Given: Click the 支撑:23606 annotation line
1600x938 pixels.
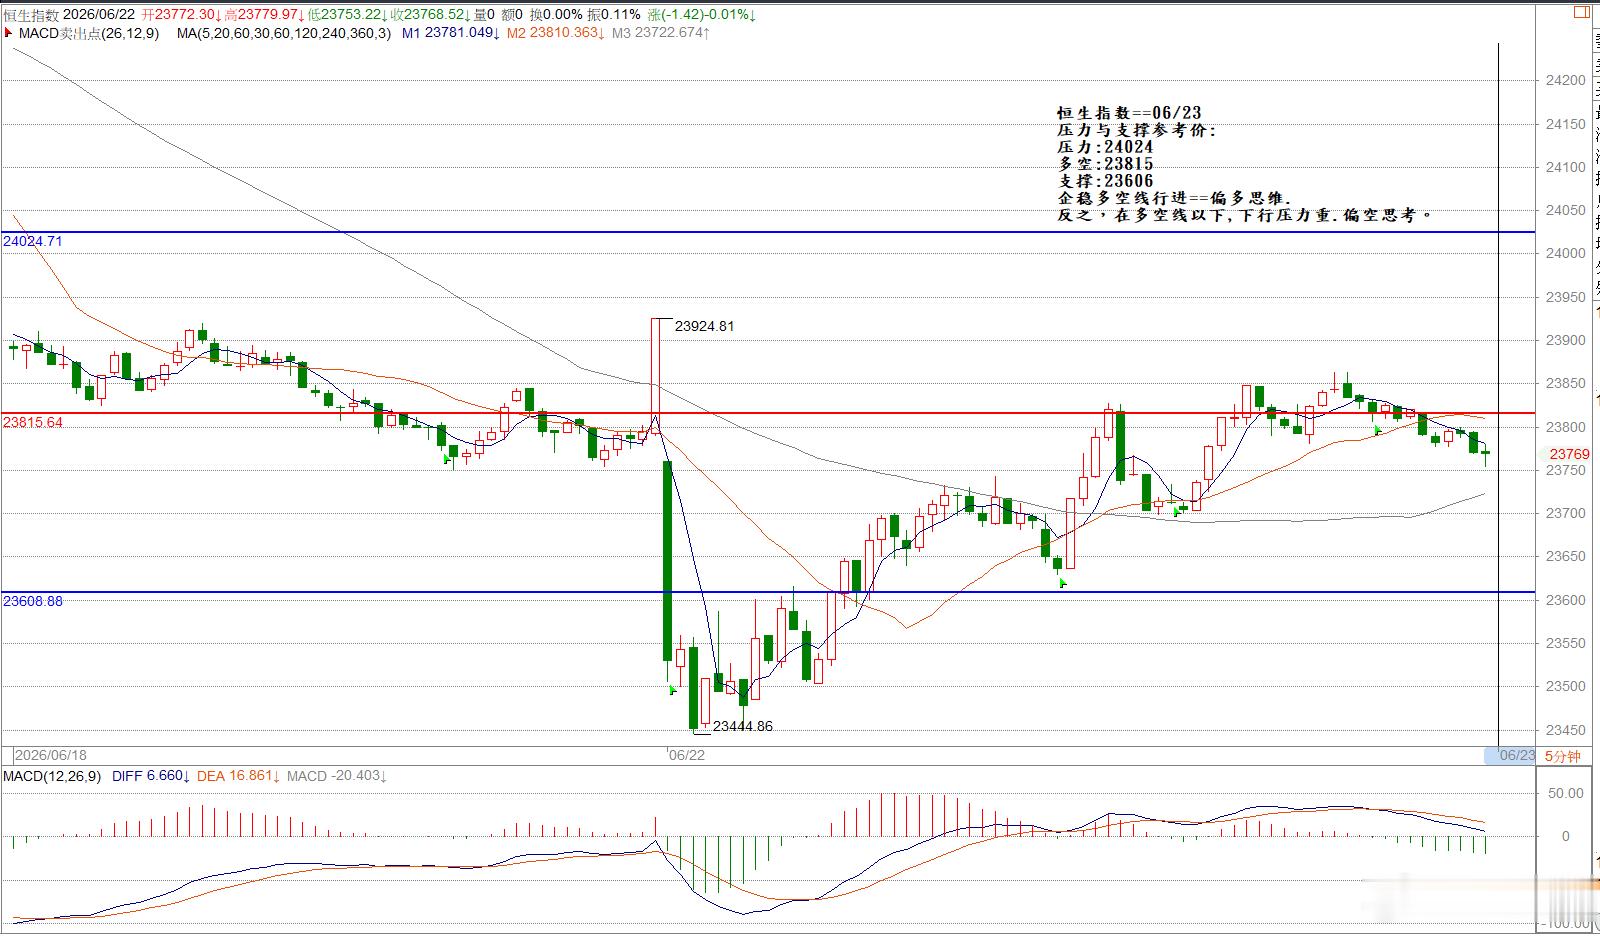Looking at the screenshot, I should [x=1105, y=181].
